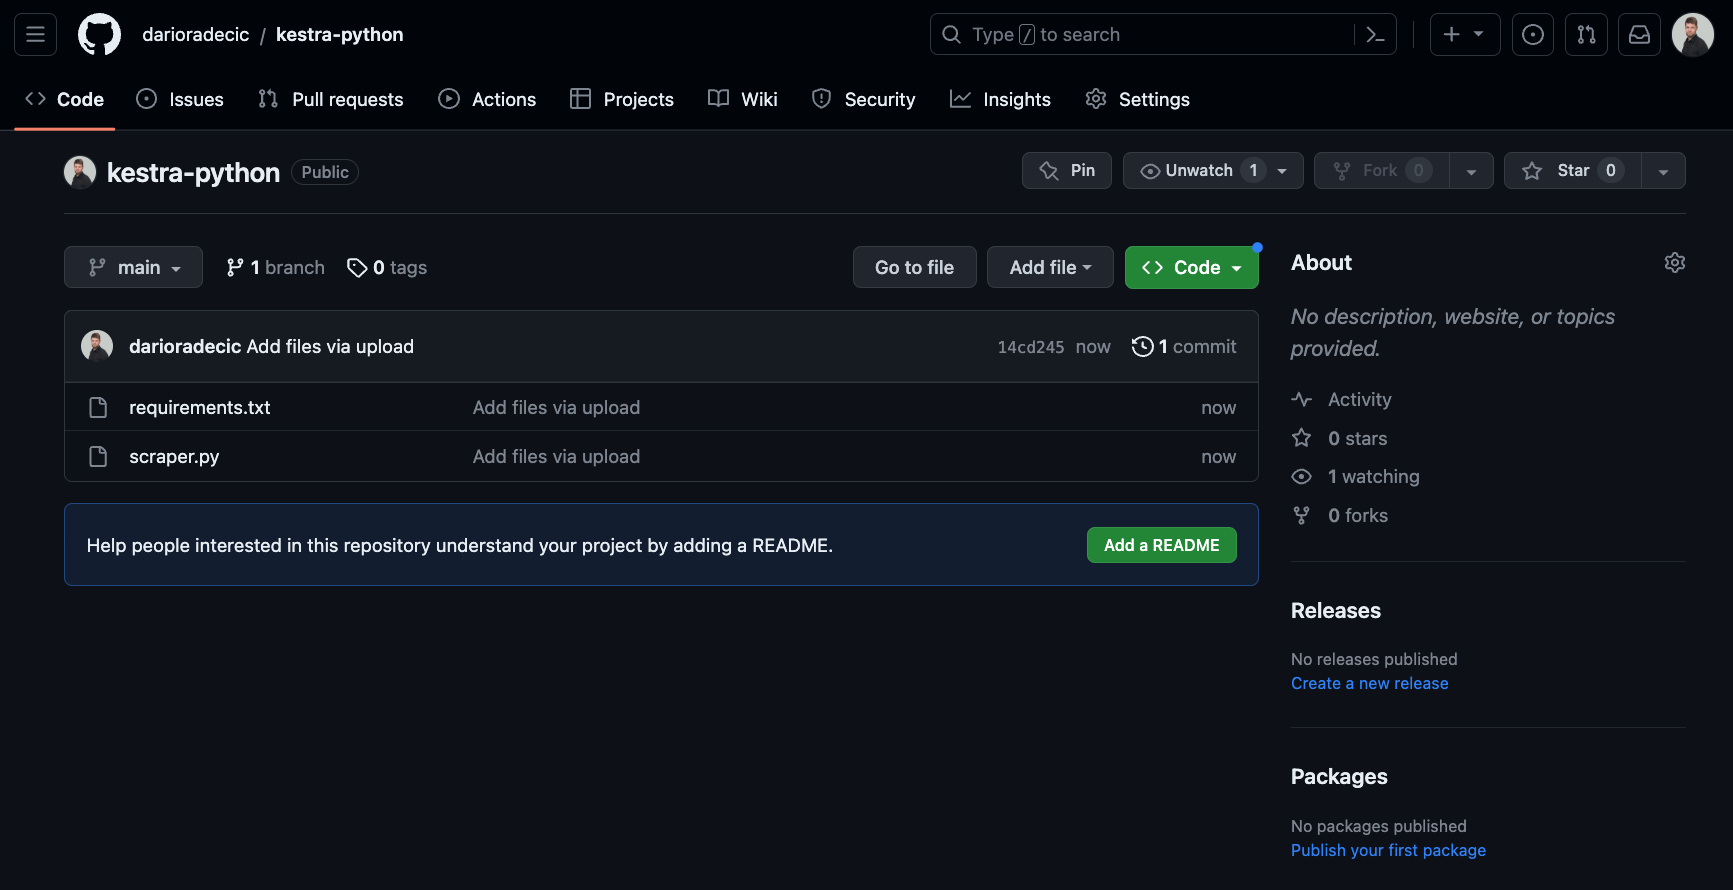Open the Insights tab
This screenshot has height=890, width=1733.
click(x=1000, y=99)
